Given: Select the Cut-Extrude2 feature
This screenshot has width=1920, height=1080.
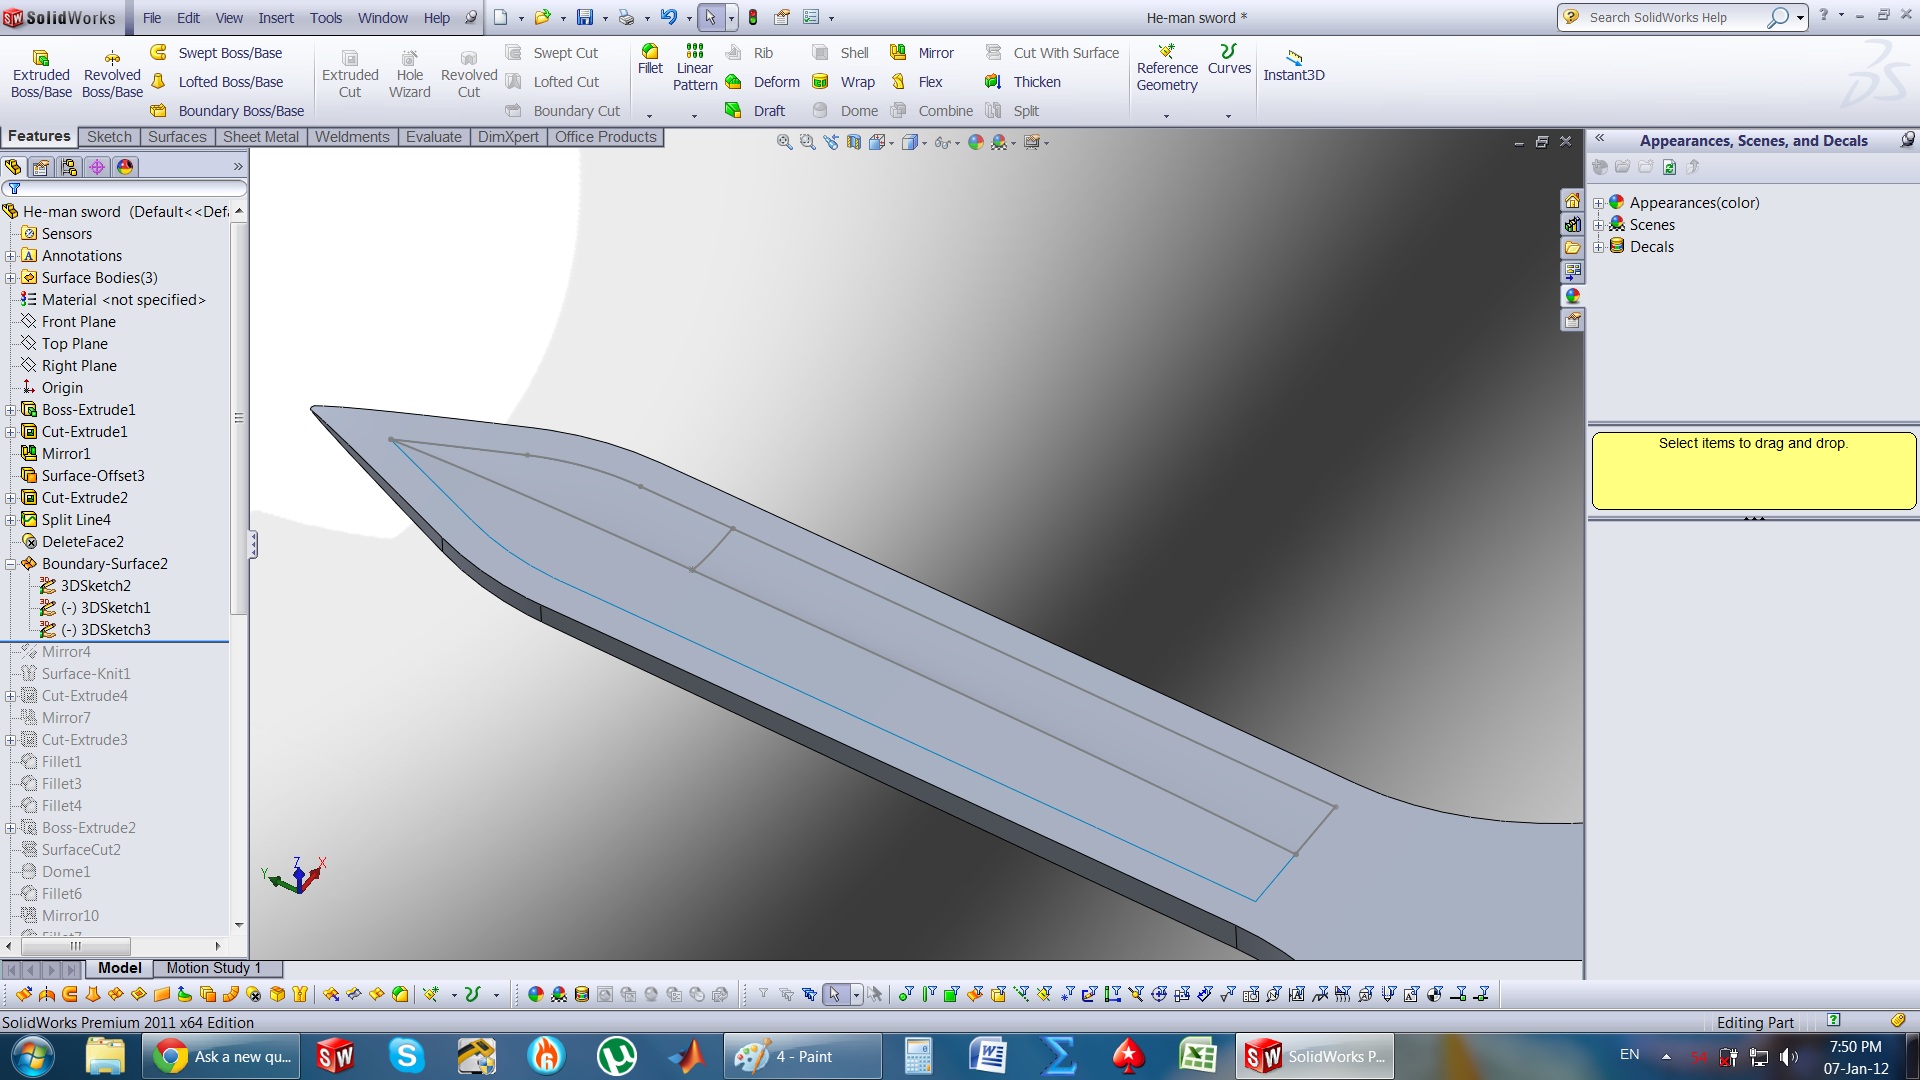Looking at the screenshot, I should click(x=84, y=498).
